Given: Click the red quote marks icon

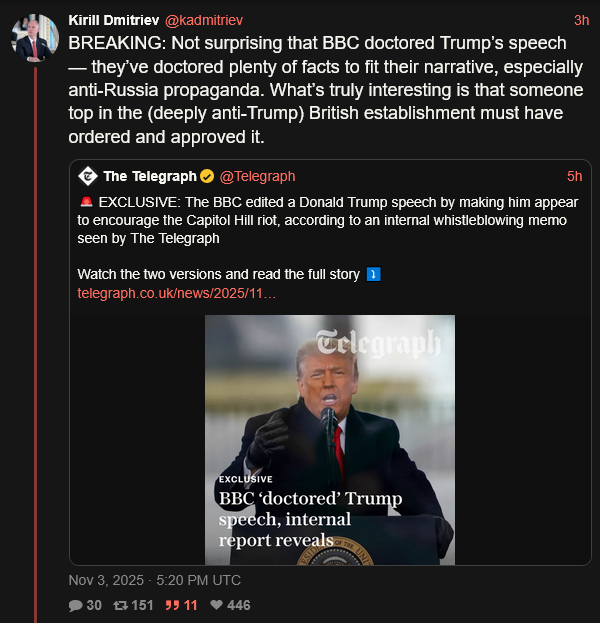Looking at the screenshot, I should pos(171,605).
